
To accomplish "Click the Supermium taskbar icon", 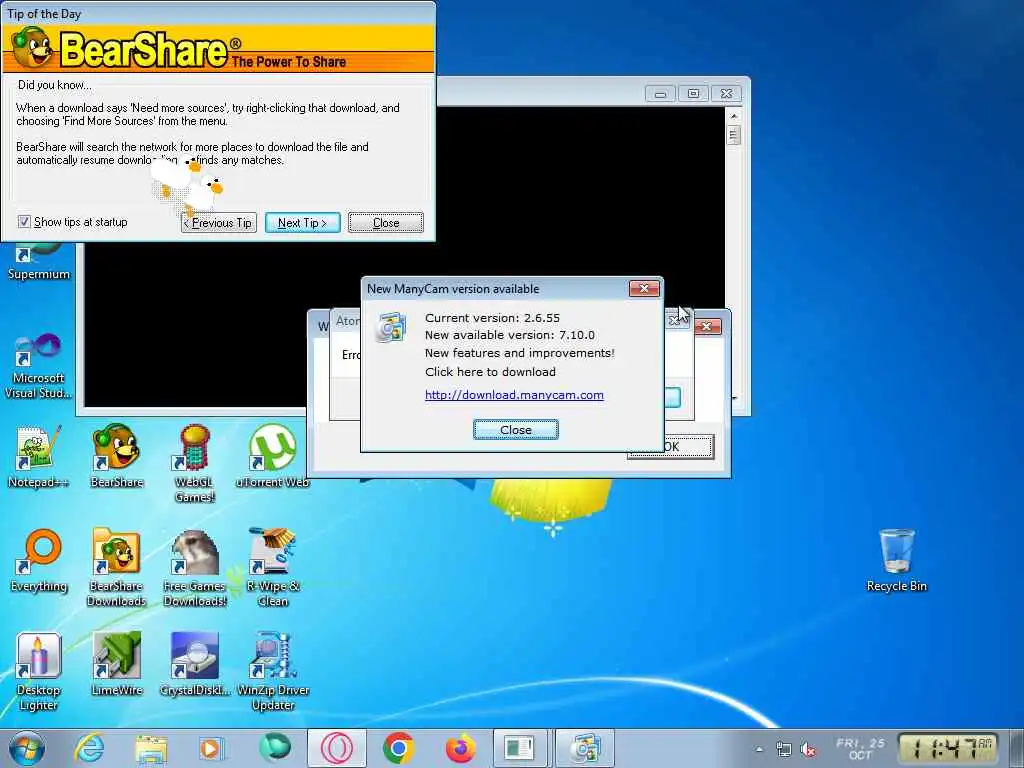I will tap(275, 748).
